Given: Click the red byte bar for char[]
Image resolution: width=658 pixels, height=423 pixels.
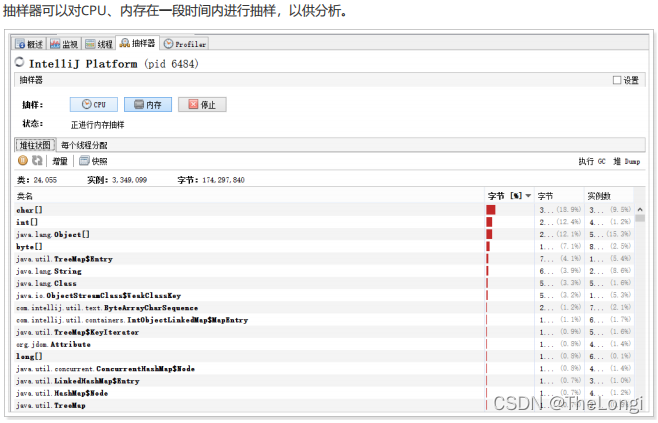Looking at the screenshot, I should (x=491, y=210).
